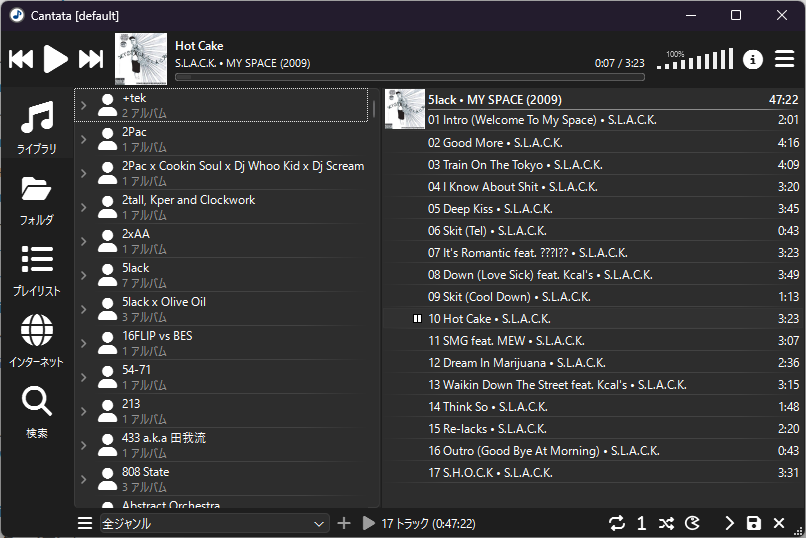Expand 2tall, Kper and Clockwork
The height and width of the screenshot is (538, 806).
pos(83,207)
